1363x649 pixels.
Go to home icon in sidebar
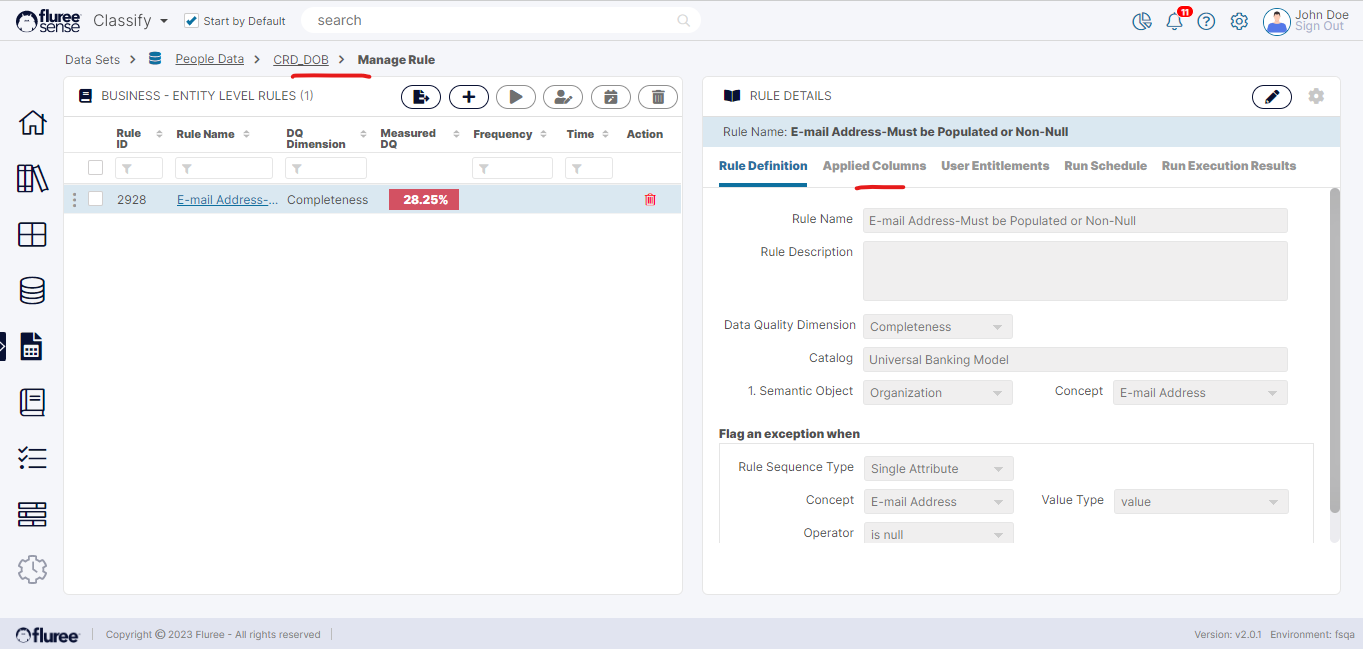[32, 123]
